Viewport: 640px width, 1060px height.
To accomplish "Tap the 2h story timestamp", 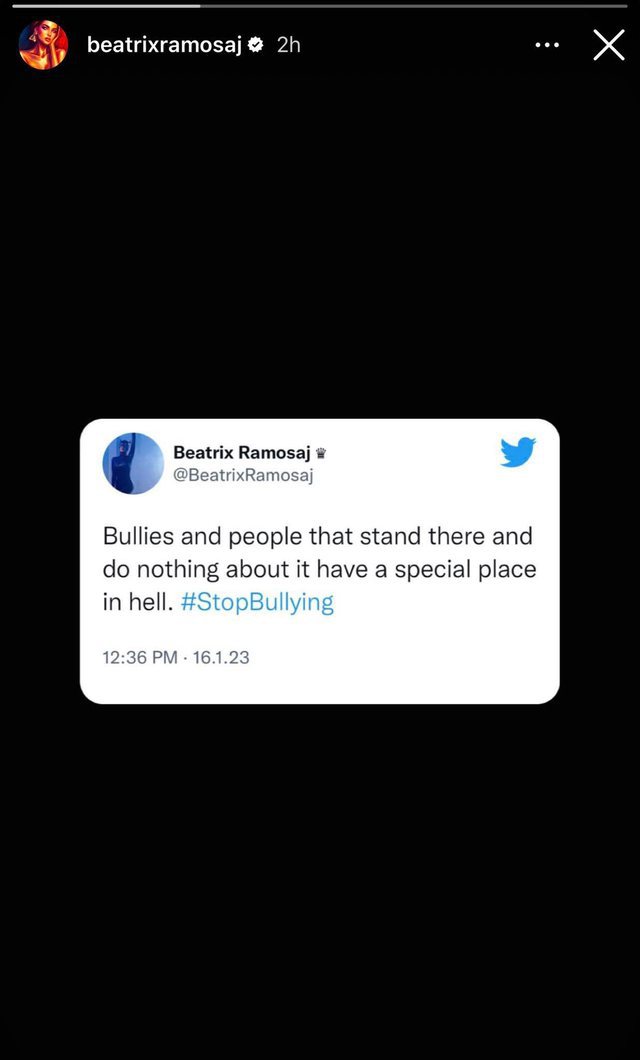I will [x=289, y=45].
